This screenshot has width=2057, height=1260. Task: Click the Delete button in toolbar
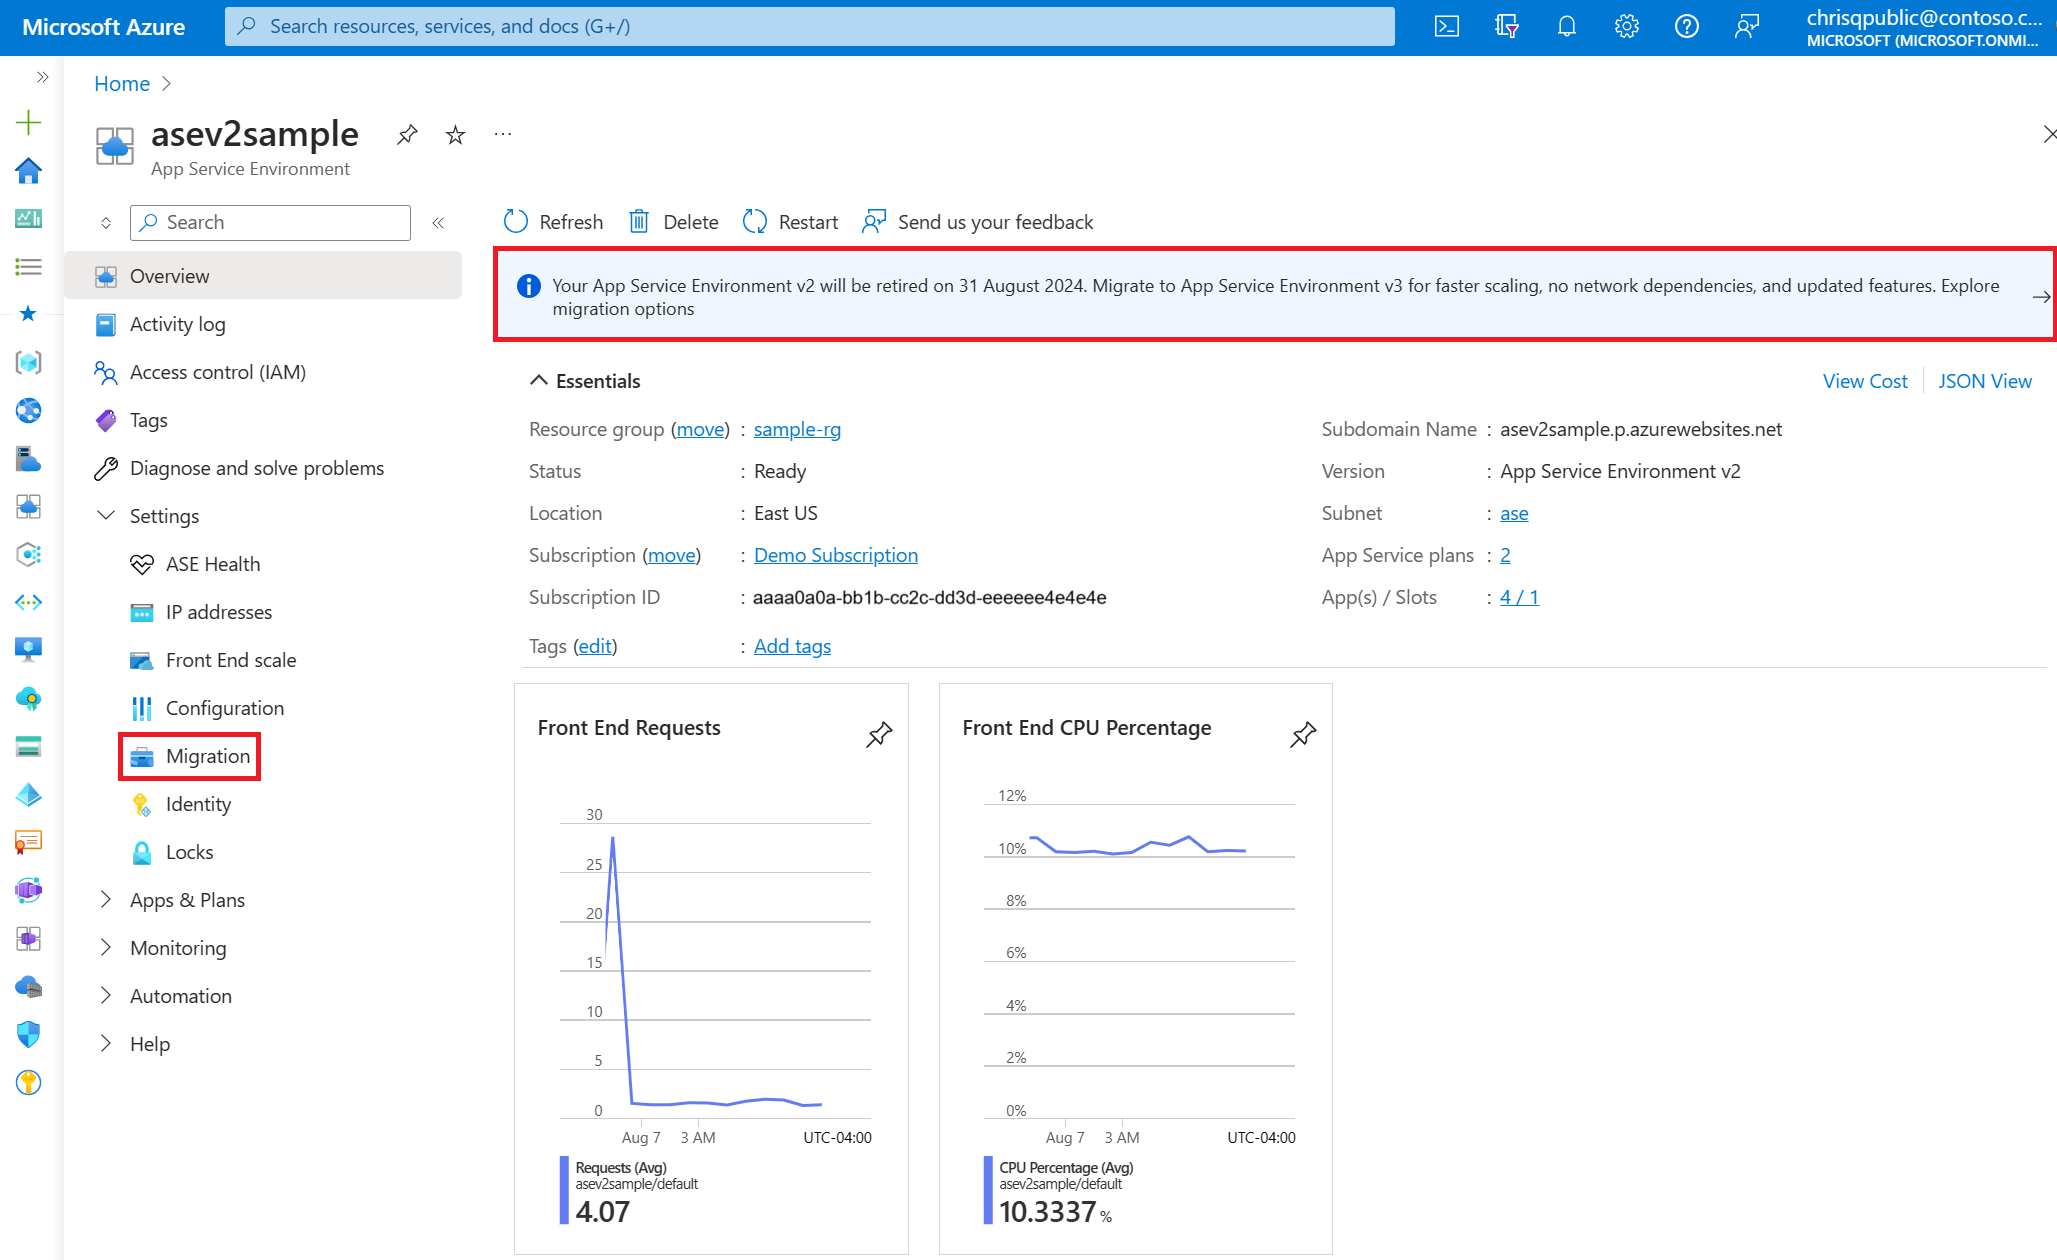(674, 220)
